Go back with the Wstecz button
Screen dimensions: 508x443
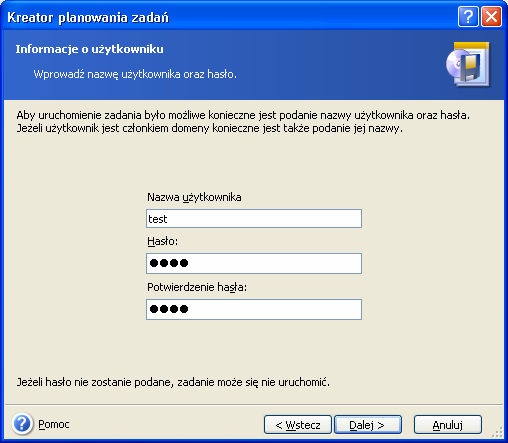[298, 425]
